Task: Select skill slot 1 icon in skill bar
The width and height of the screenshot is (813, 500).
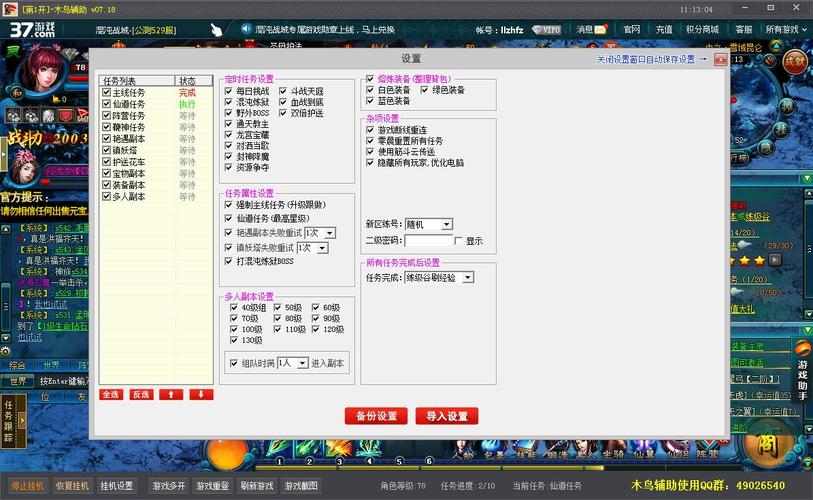Action: pos(279,449)
